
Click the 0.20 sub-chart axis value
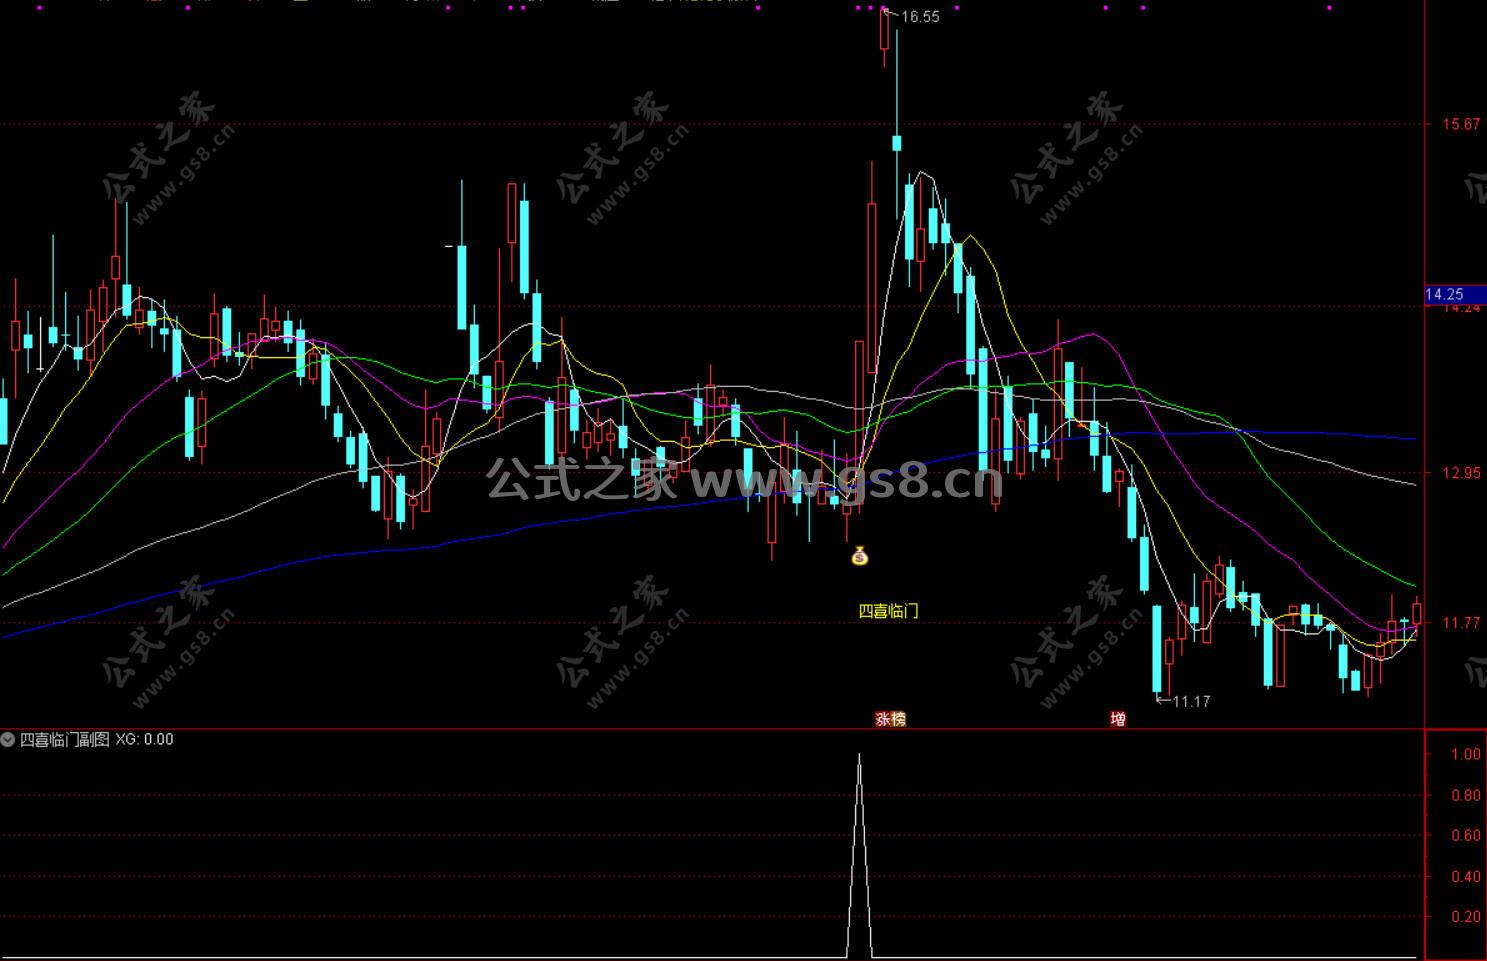[1466, 916]
